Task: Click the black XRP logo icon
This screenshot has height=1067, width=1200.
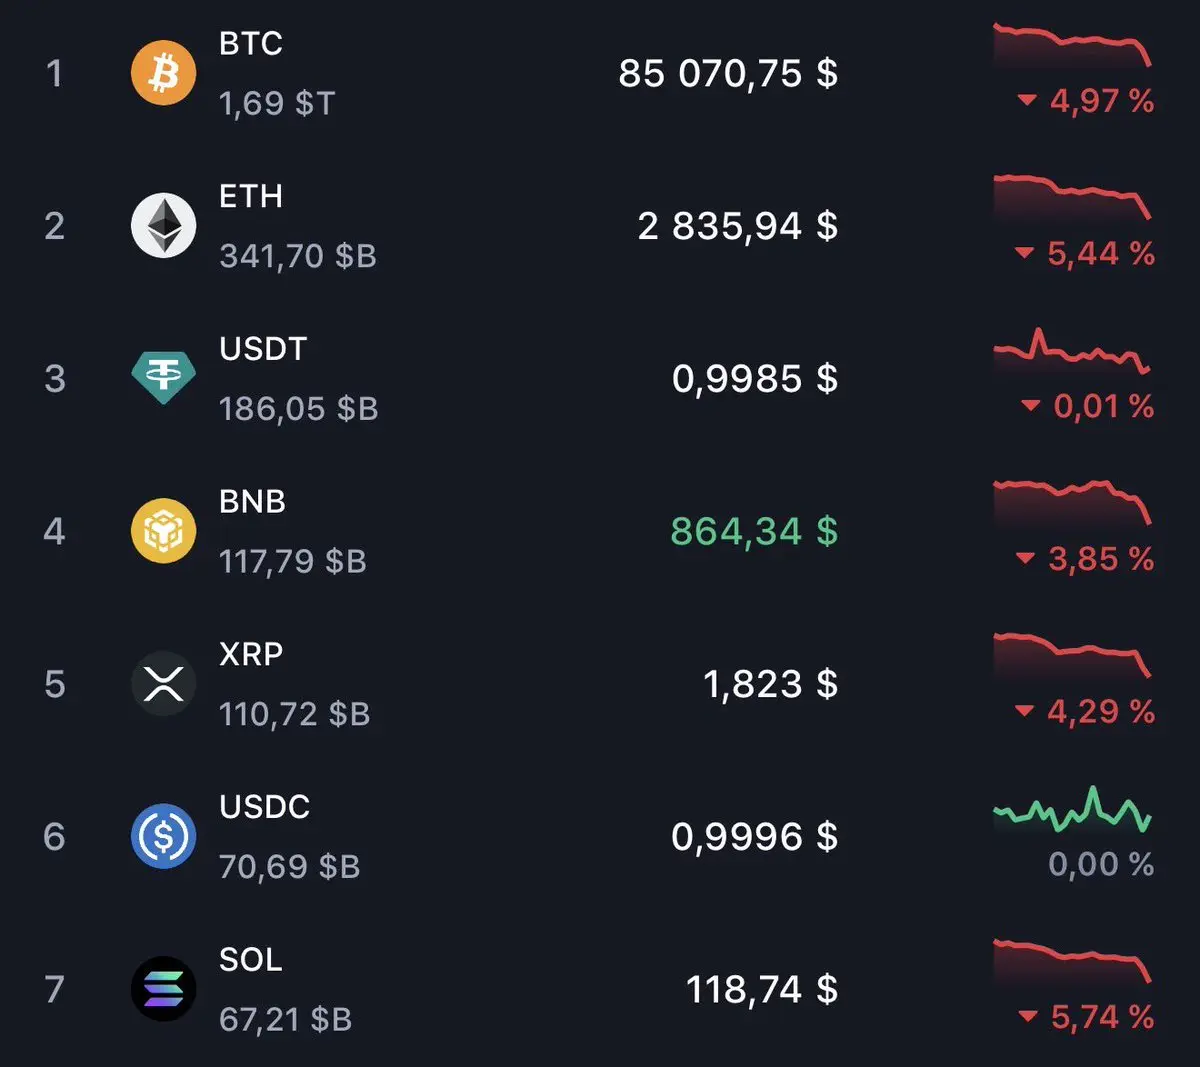Action: (x=163, y=684)
